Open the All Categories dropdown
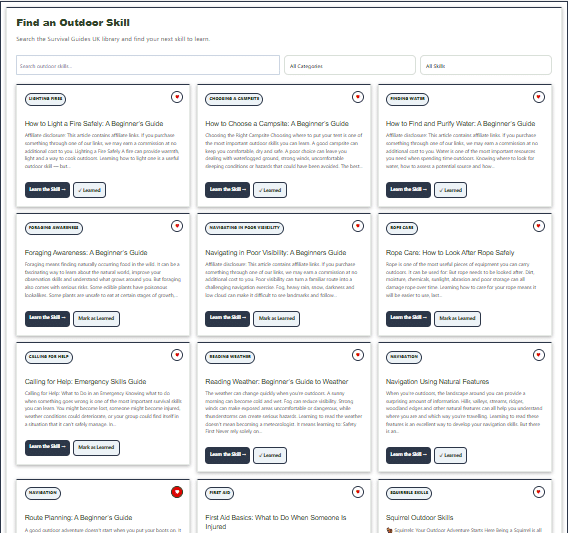The width and height of the screenshot is (568, 533). (350, 65)
